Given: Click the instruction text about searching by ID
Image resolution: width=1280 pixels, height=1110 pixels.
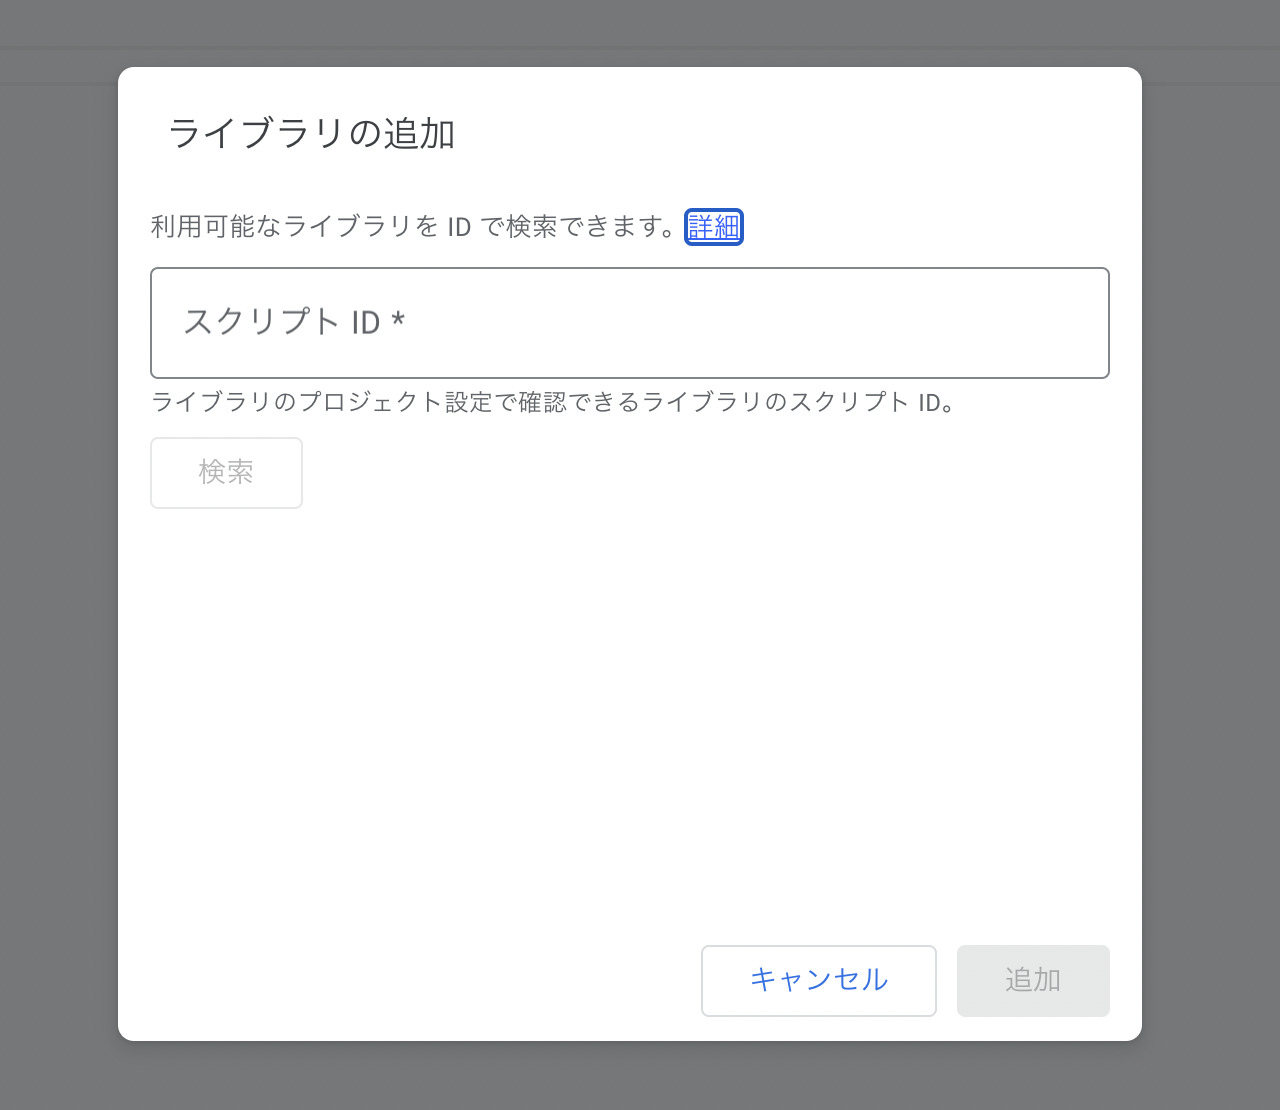Looking at the screenshot, I should [414, 227].
